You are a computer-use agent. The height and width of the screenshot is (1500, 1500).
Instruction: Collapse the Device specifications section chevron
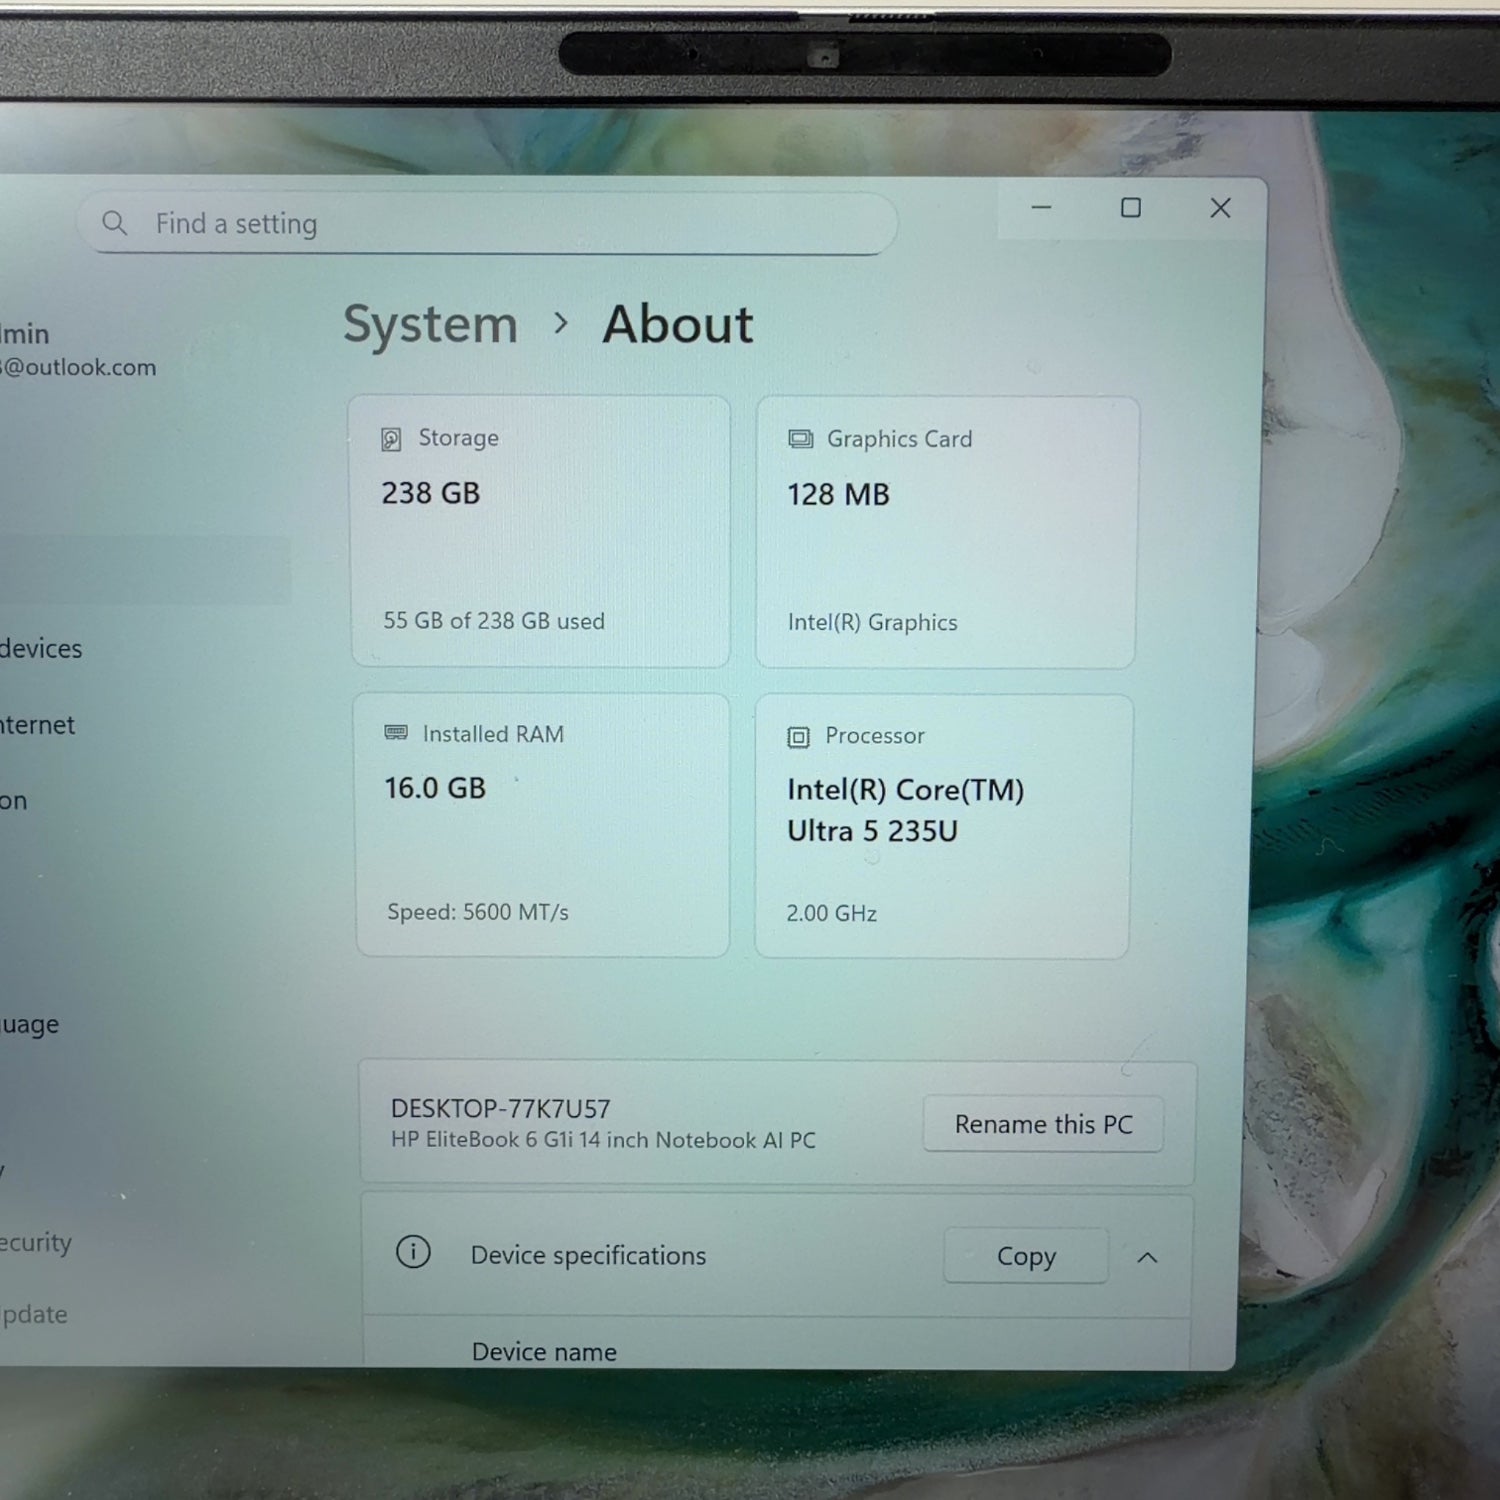tap(1147, 1258)
